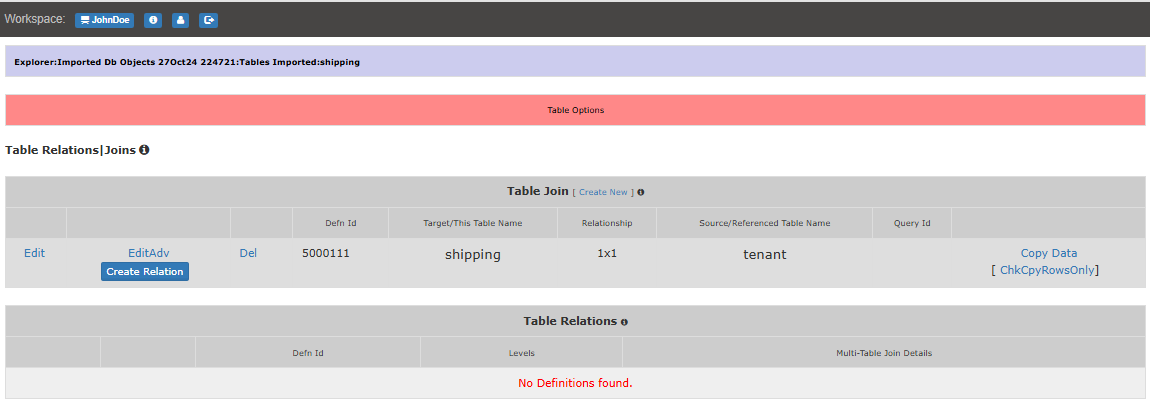Click the Query Id column header
This screenshot has height=414, width=1150.
pos(912,223)
